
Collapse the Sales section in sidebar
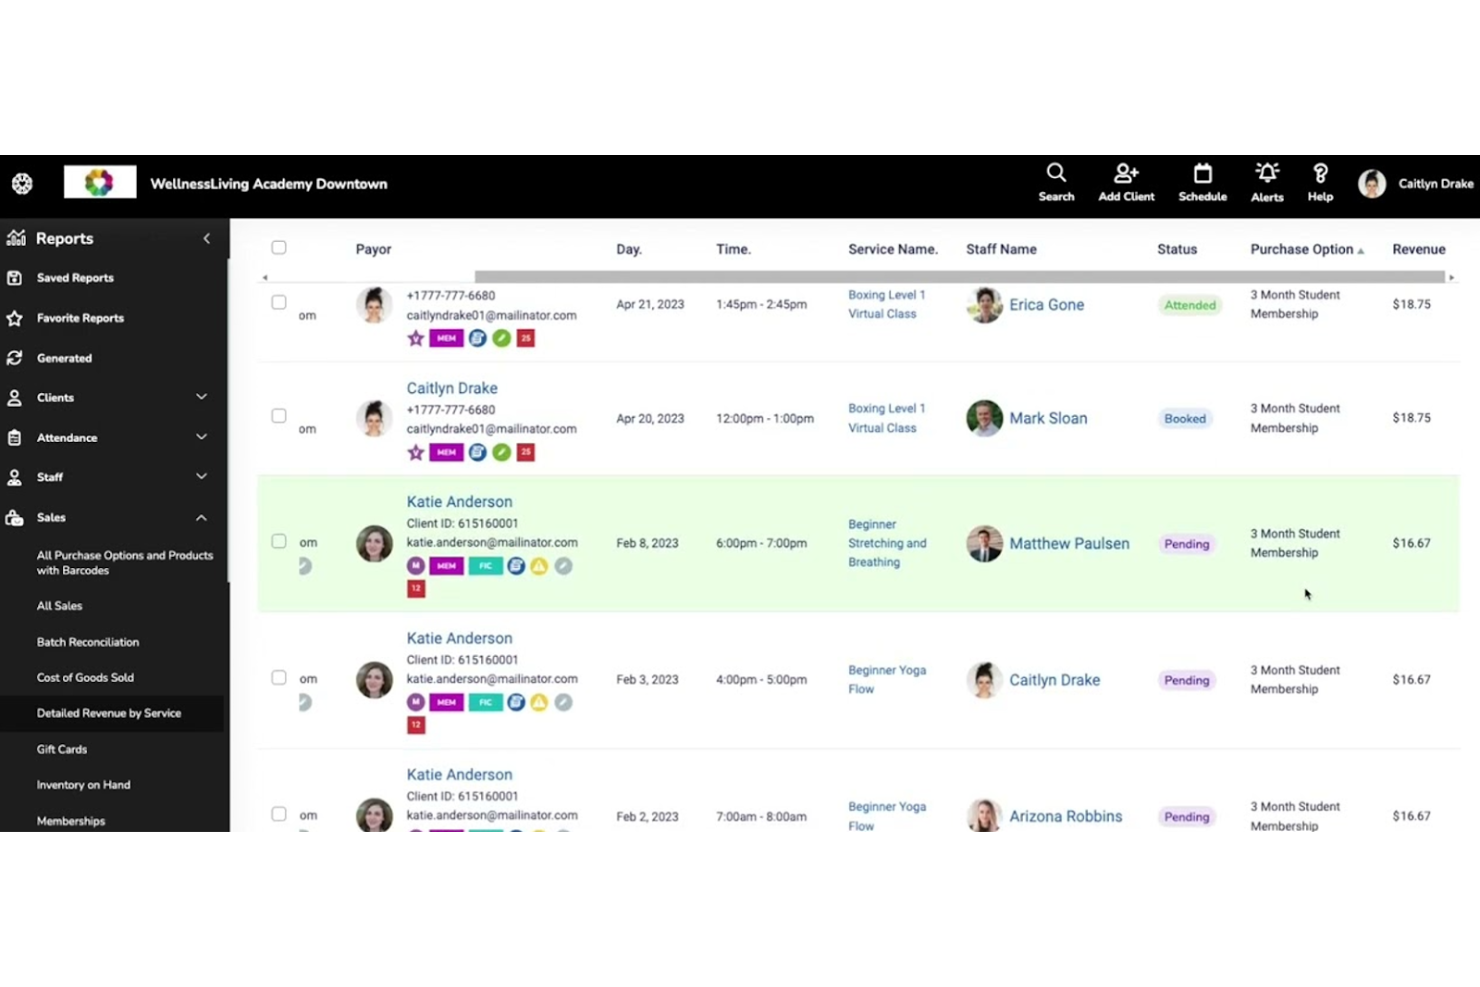click(201, 518)
